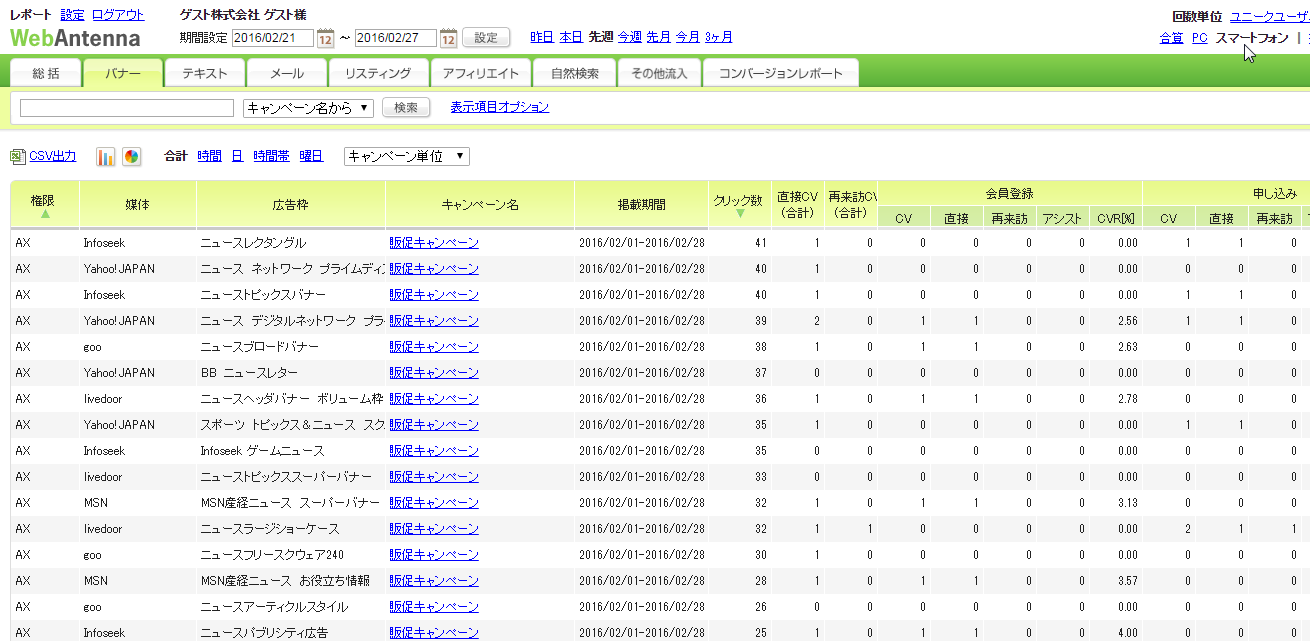The width and height of the screenshot is (1310, 641).
Task: Sort by クリック数 descending arrow
Action: click(740, 213)
